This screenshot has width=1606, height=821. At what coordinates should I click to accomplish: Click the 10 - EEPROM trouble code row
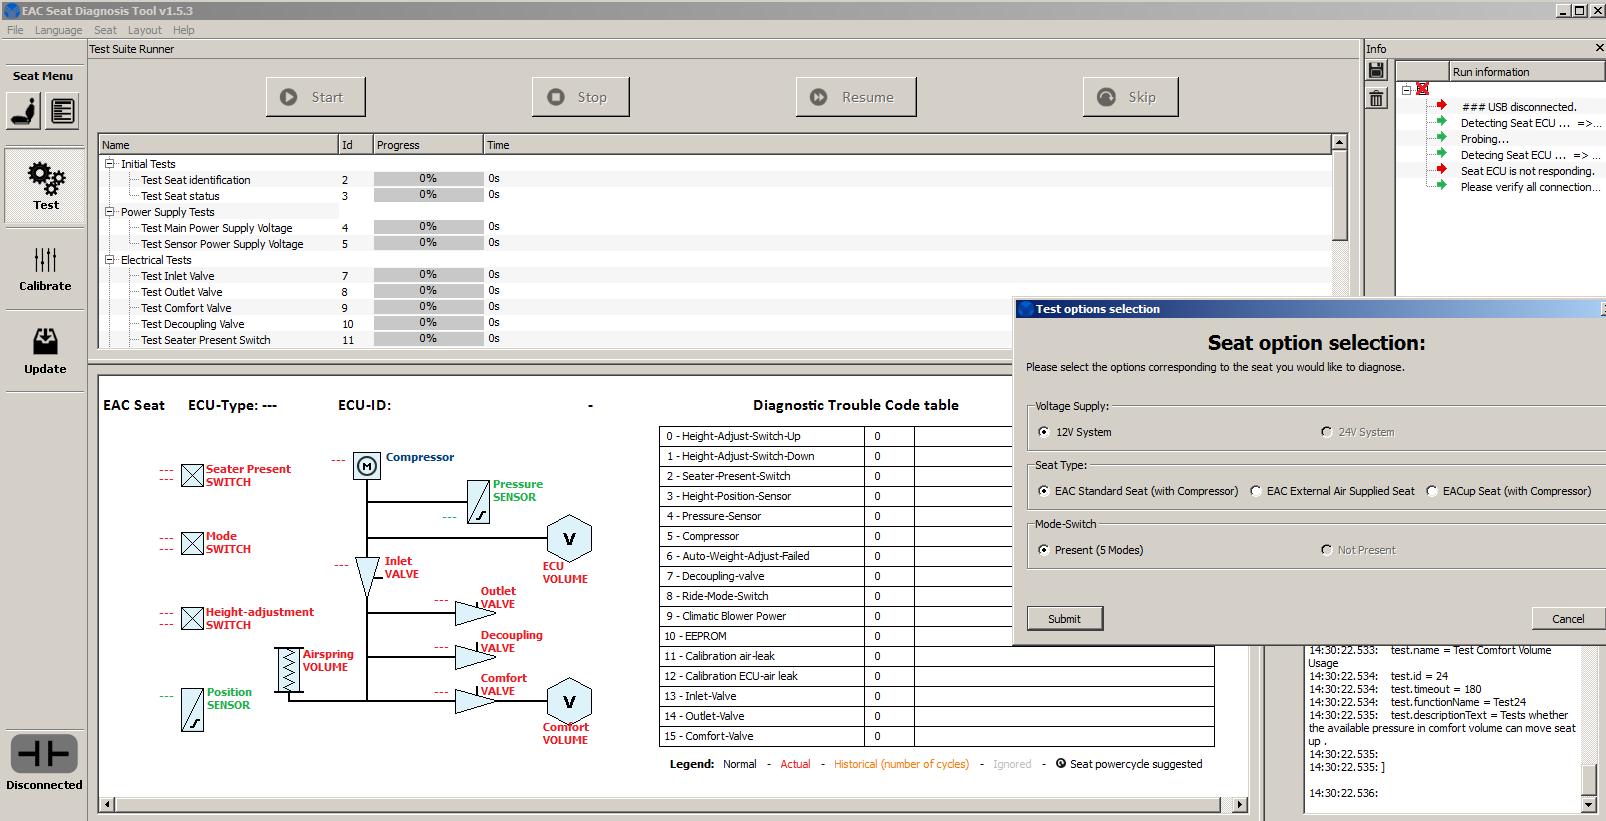836,636
